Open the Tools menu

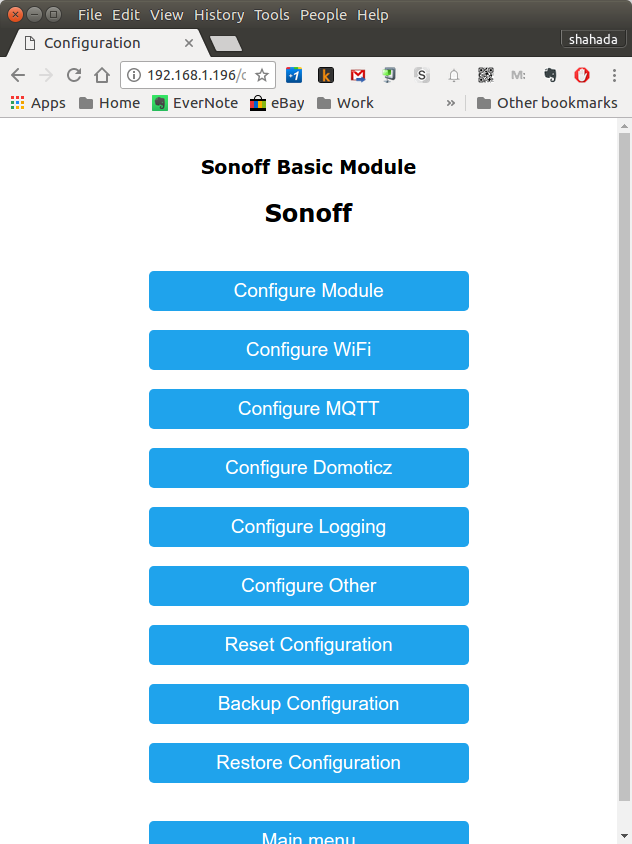pyautogui.click(x=271, y=15)
